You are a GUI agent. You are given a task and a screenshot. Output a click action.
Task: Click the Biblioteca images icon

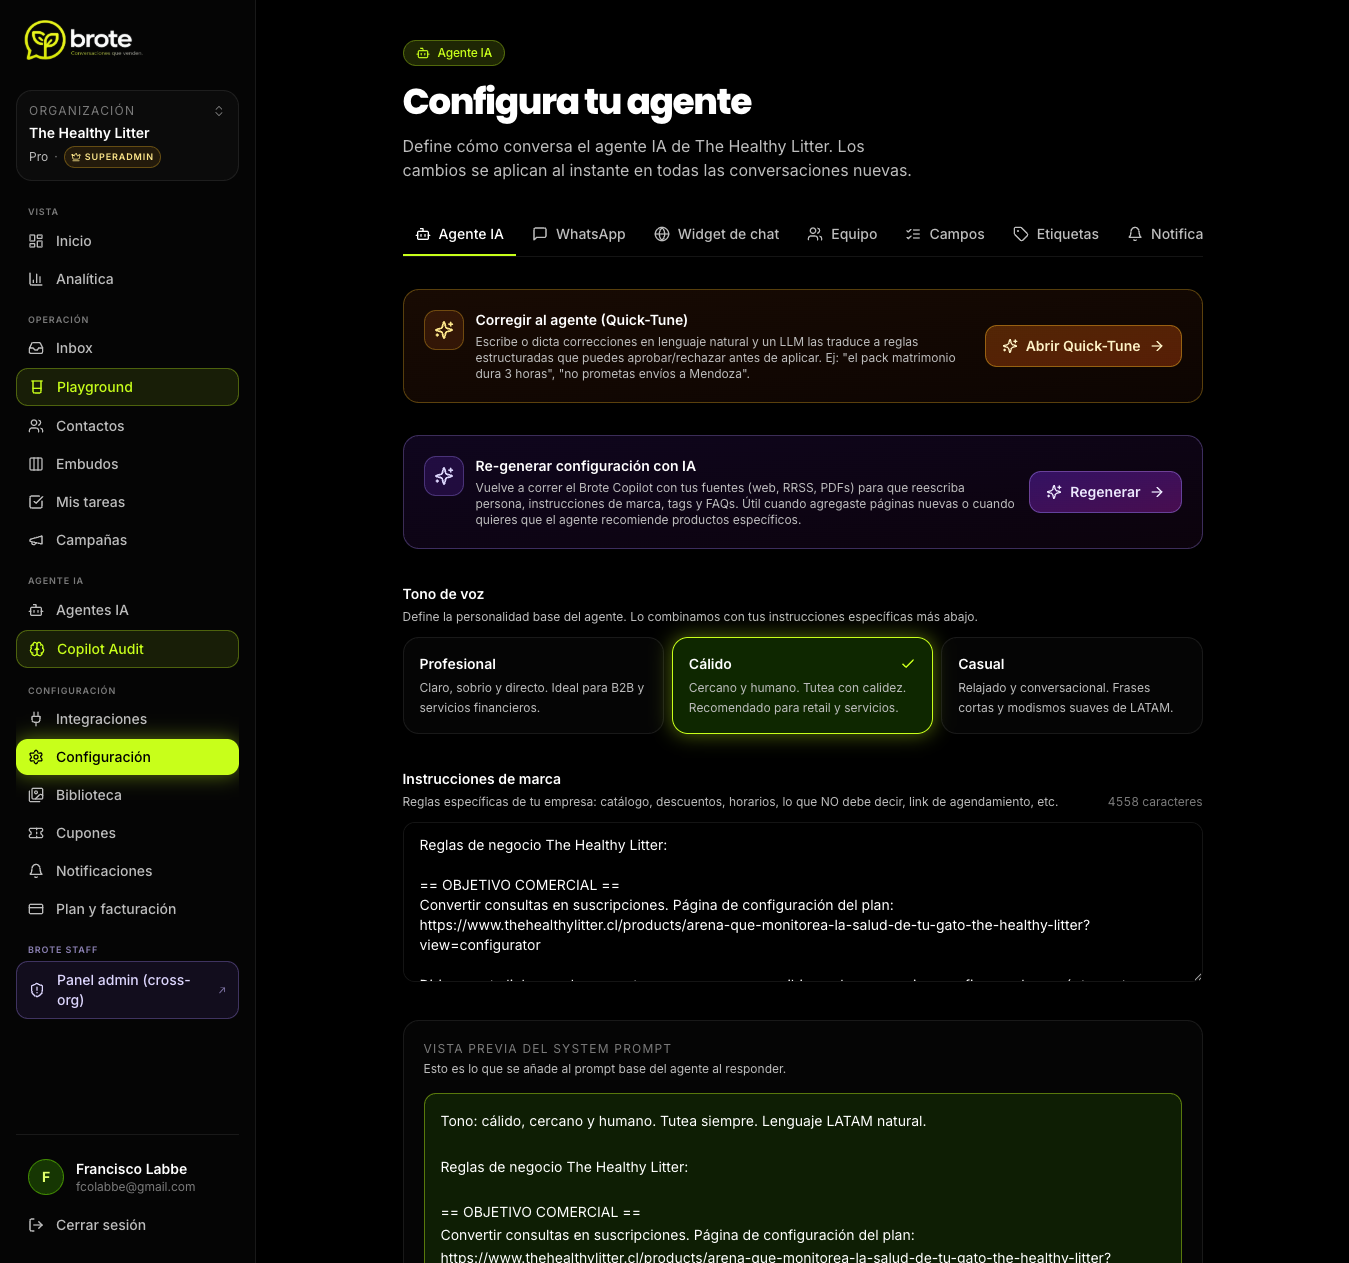(36, 795)
